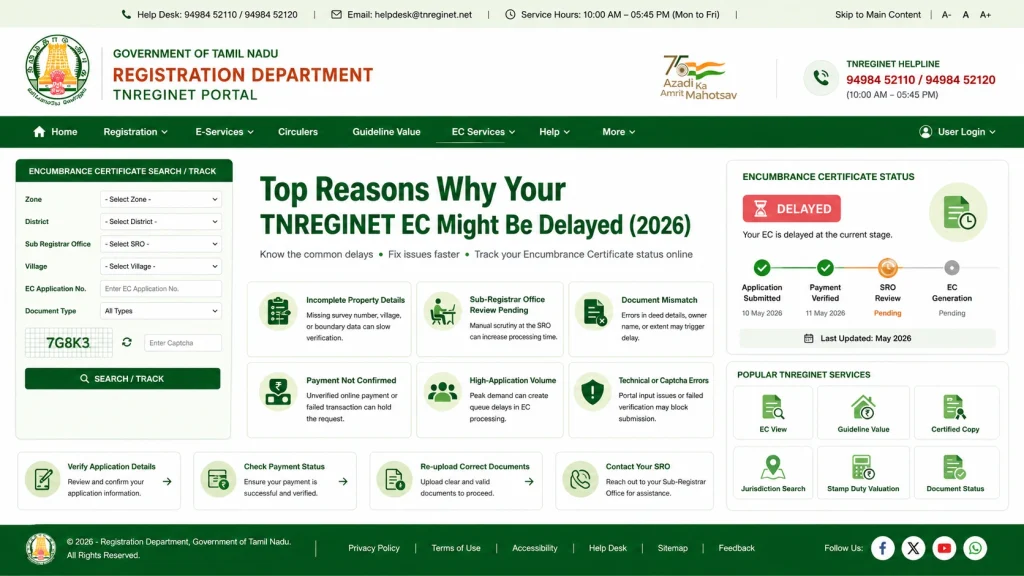Open the Terms of Use link
The height and width of the screenshot is (576, 1024).
[x=456, y=548]
